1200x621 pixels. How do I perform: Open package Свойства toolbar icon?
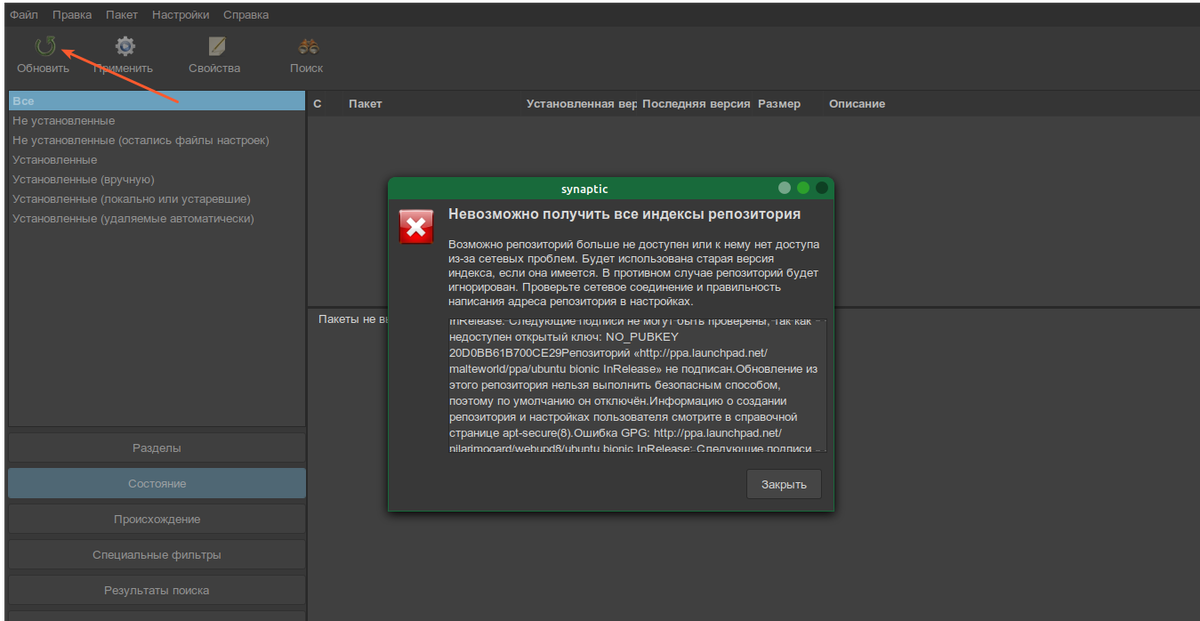216,46
